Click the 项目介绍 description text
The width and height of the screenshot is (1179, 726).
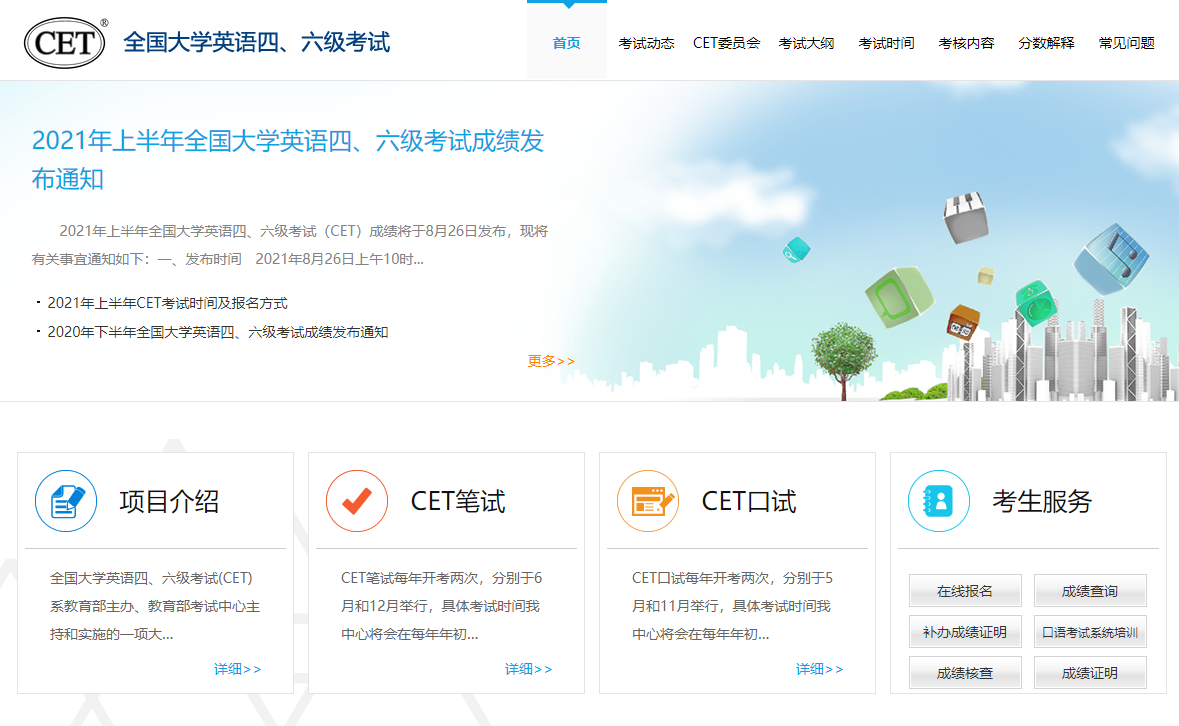pos(155,606)
